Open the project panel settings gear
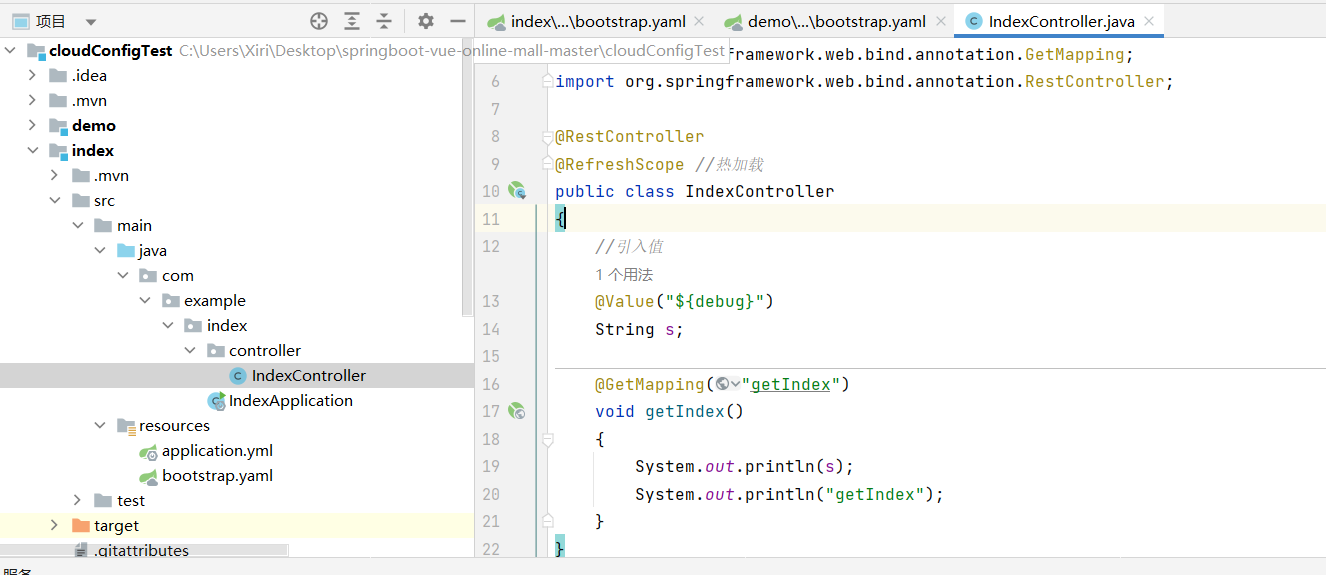Screen dimensions: 1326x575 [x=426, y=21]
